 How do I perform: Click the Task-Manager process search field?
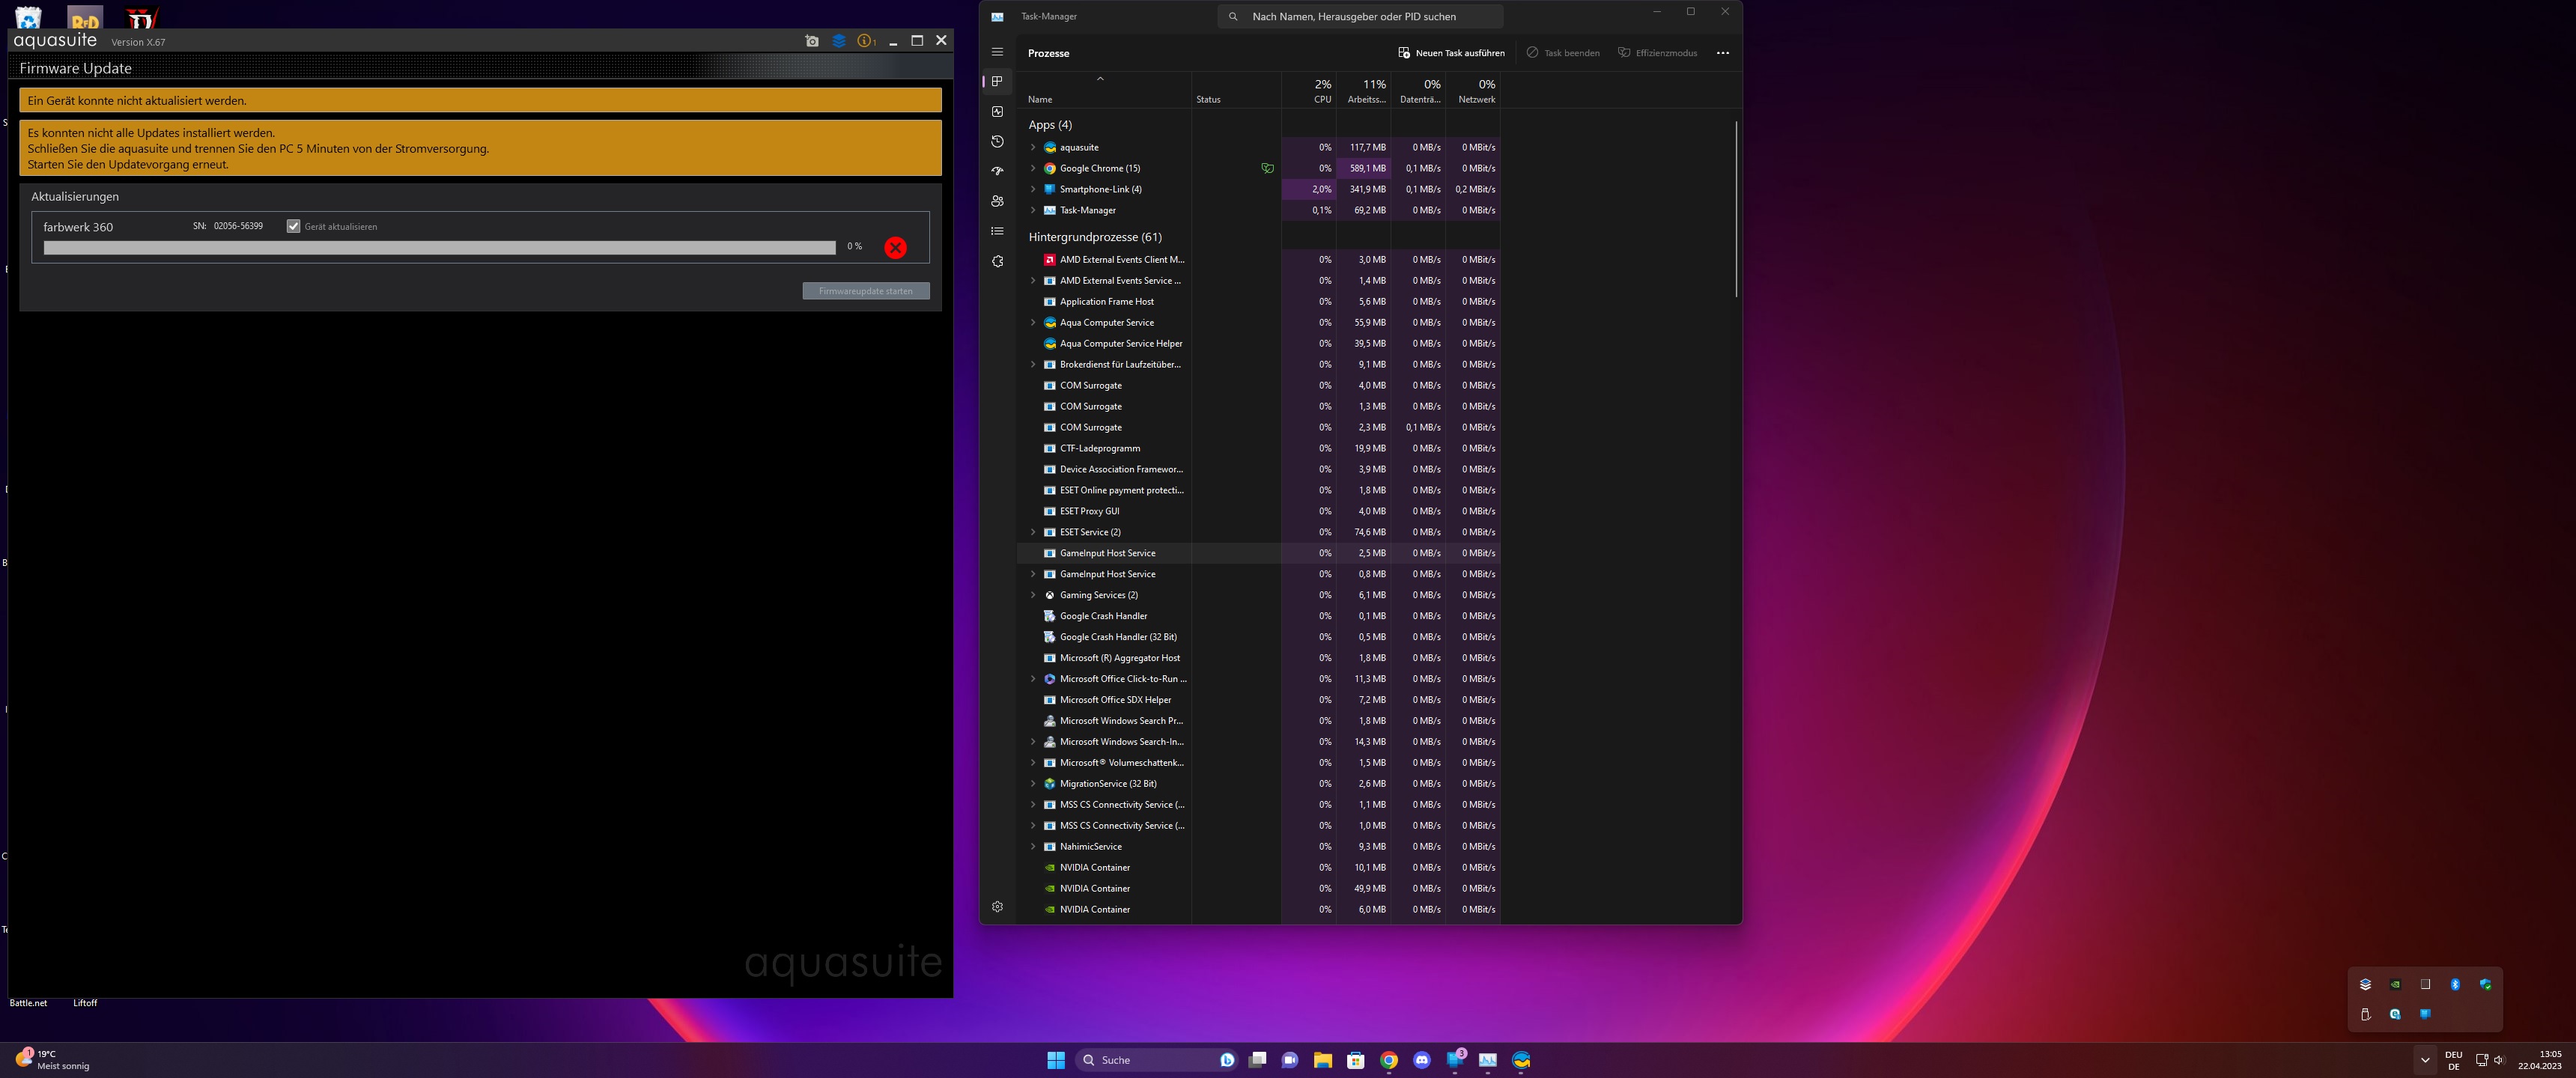click(1360, 16)
